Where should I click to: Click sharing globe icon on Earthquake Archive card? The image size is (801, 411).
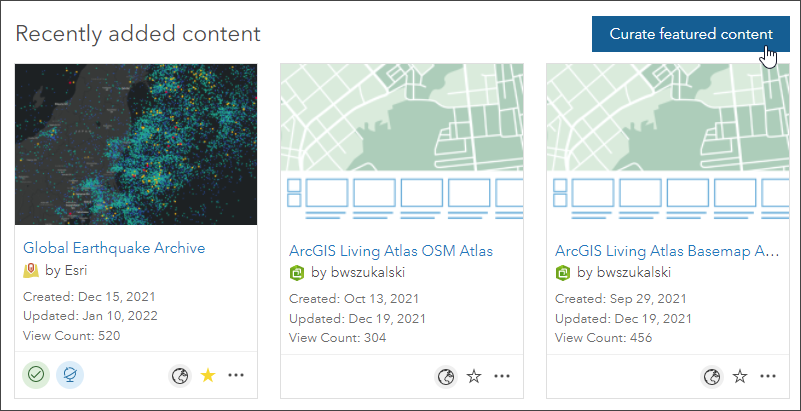click(x=180, y=376)
